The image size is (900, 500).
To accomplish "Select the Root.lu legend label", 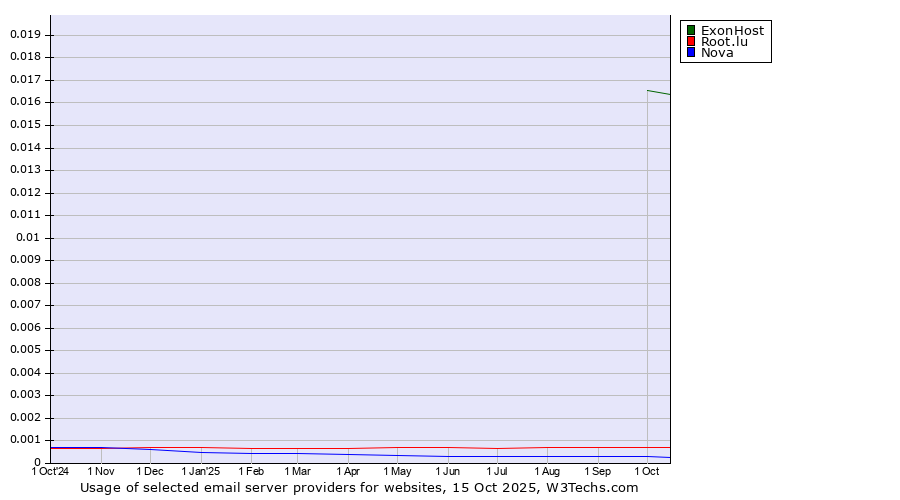I will coord(724,42).
